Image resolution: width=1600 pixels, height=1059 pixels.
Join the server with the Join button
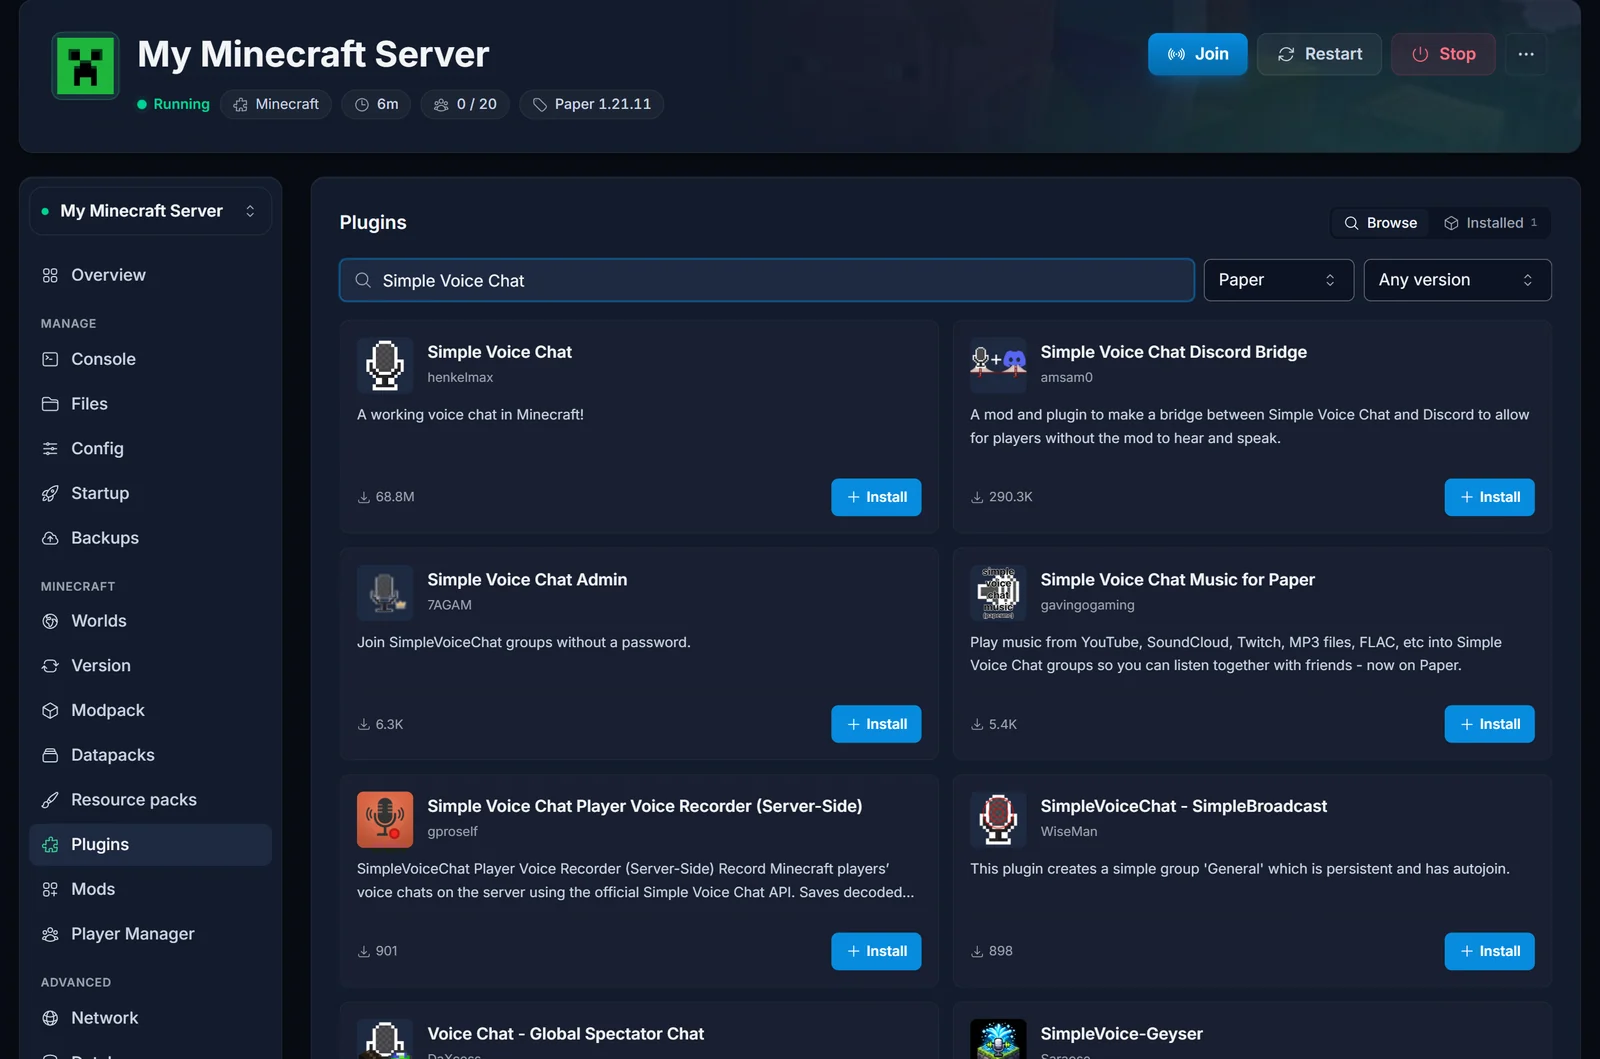coord(1198,54)
